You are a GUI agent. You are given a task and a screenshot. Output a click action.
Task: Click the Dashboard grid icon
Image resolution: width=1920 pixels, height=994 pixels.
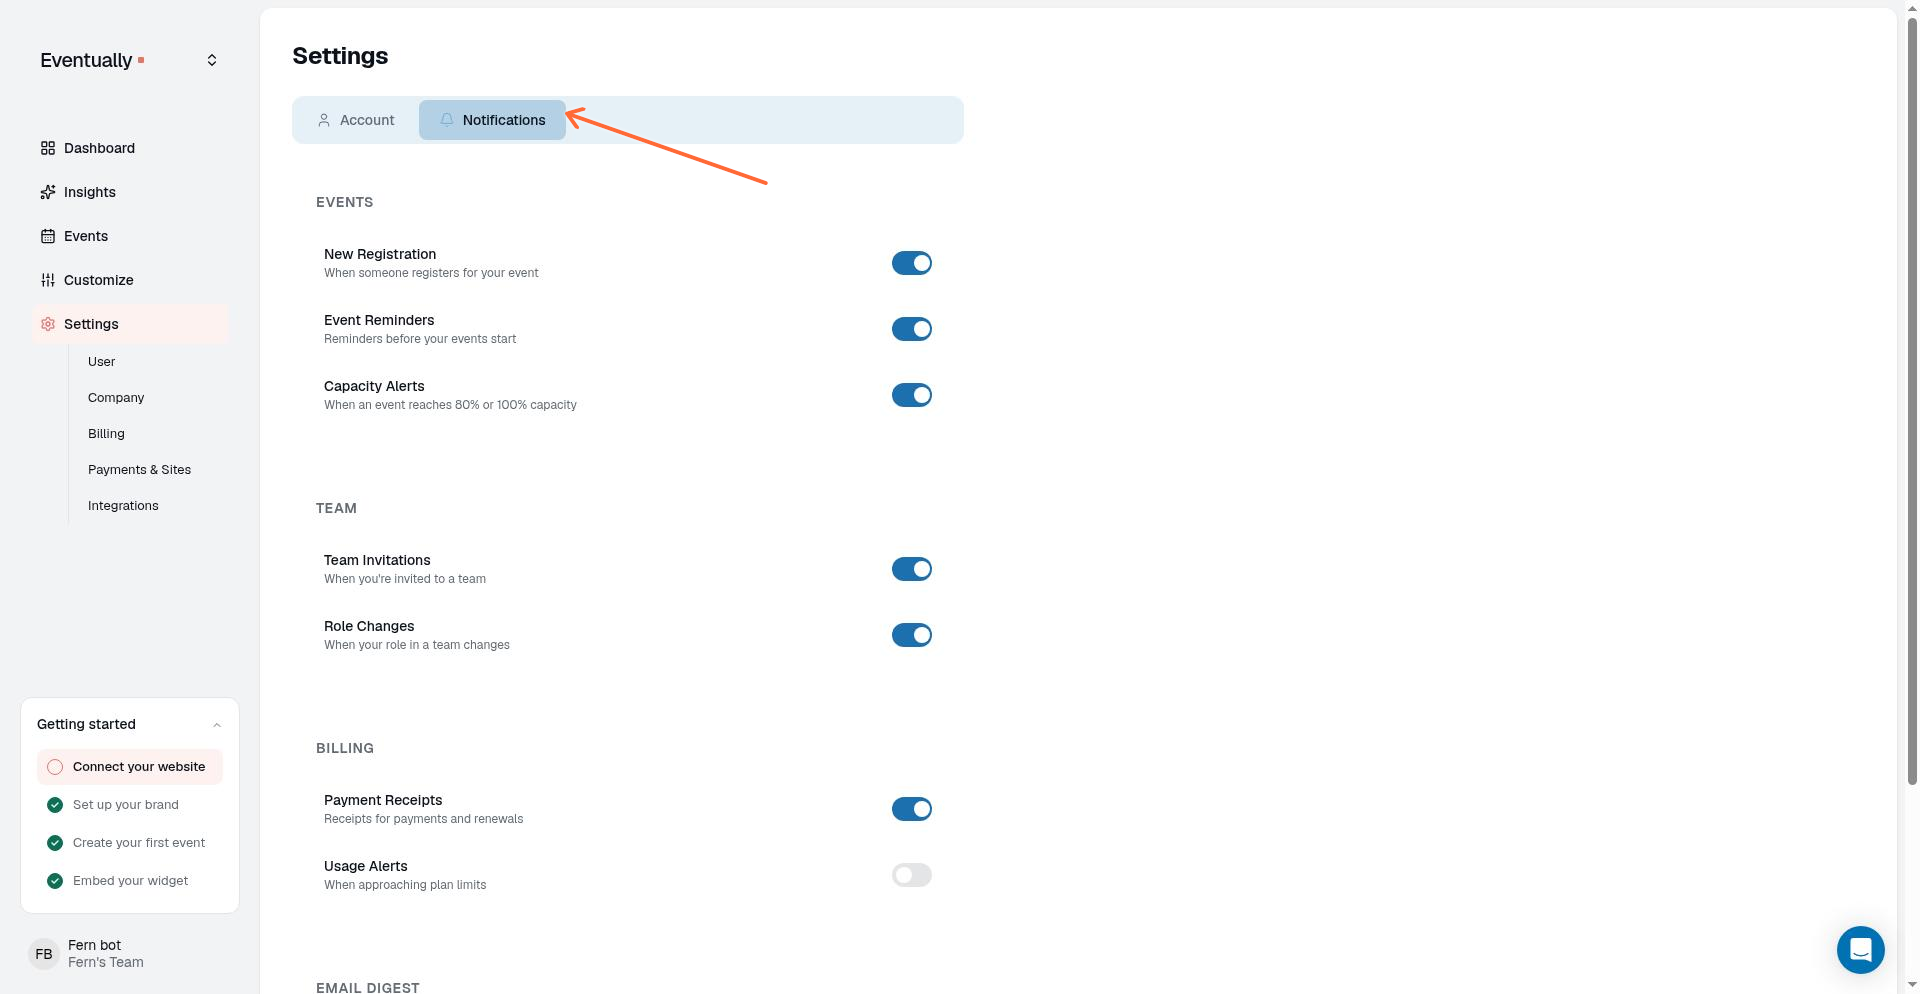[48, 148]
